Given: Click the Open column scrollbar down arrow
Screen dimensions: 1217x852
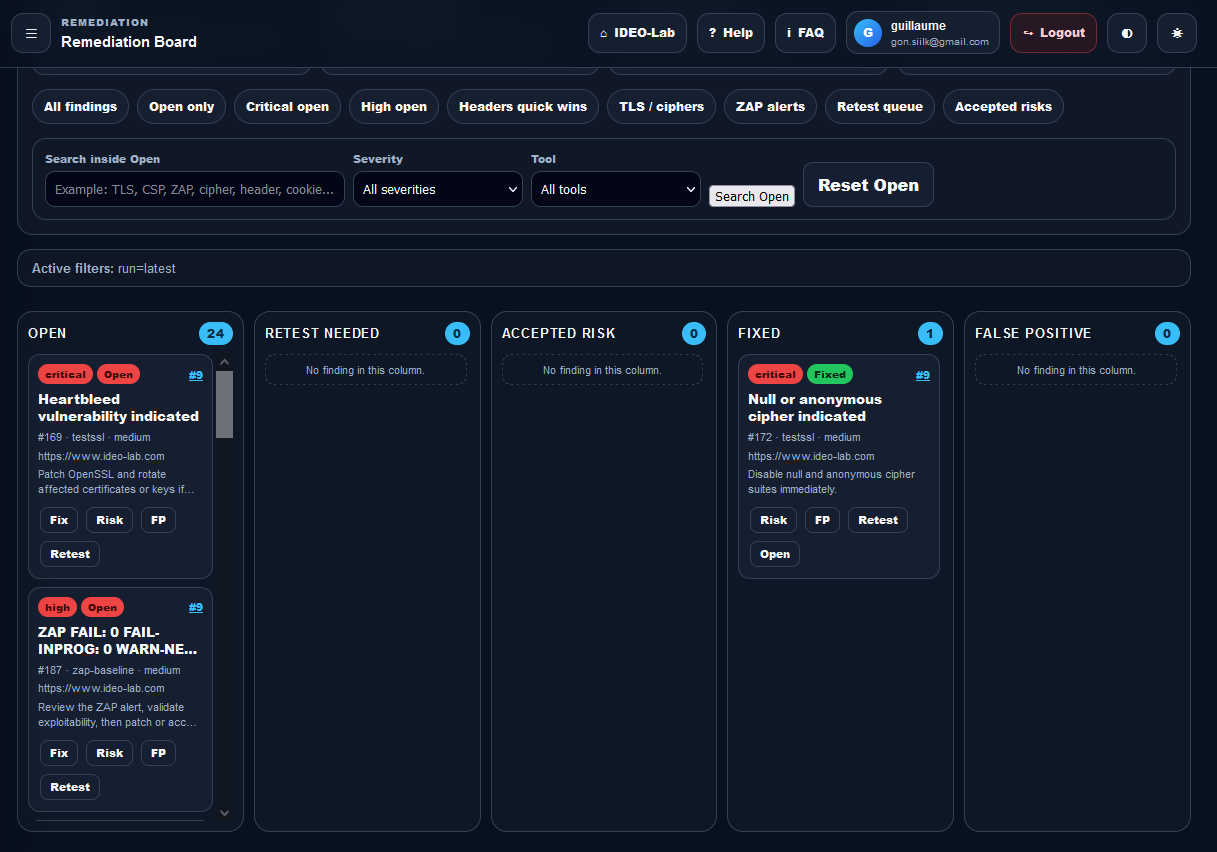Looking at the screenshot, I should pyautogui.click(x=224, y=813).
